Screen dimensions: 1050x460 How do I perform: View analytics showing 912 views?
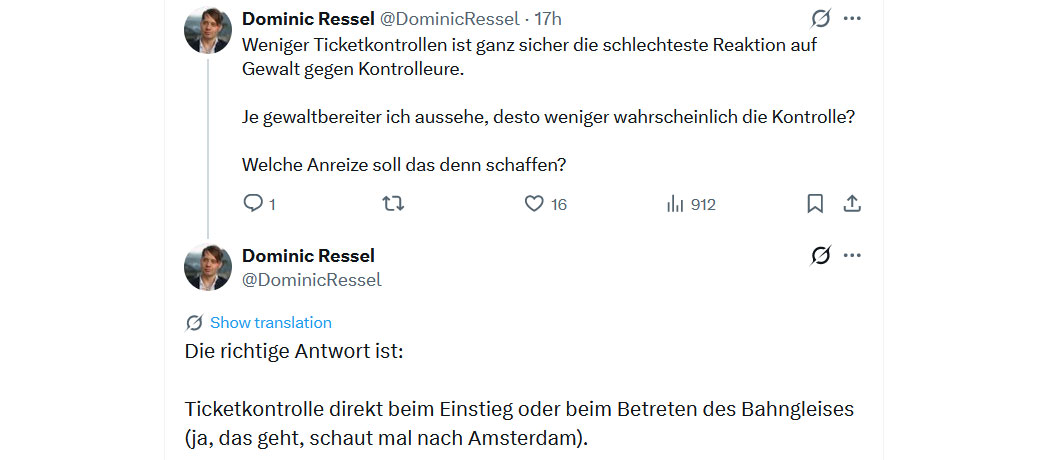tap(691, 204)
